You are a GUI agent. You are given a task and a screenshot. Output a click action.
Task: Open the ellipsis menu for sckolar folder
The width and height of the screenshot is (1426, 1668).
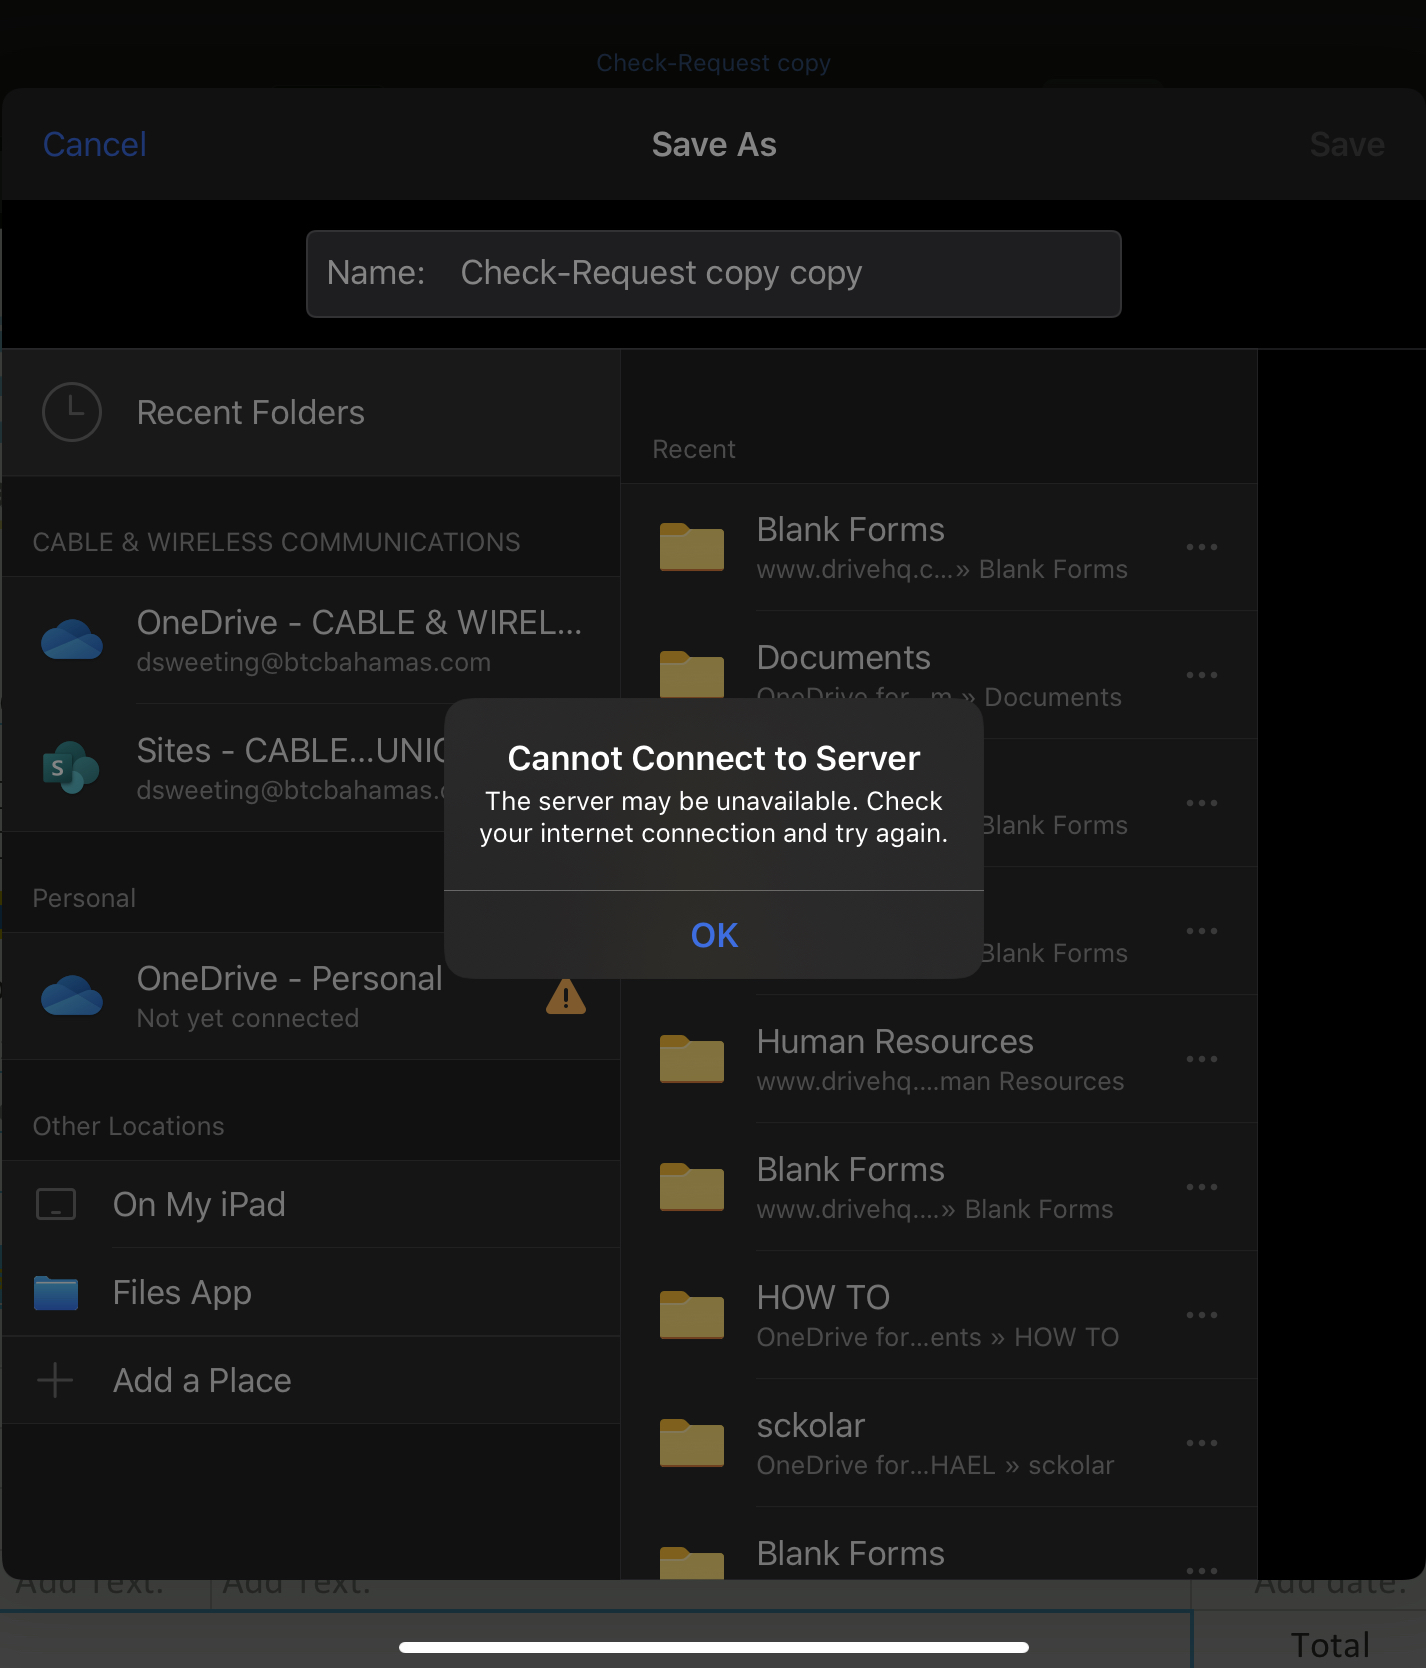[x=1201, y=1443]
